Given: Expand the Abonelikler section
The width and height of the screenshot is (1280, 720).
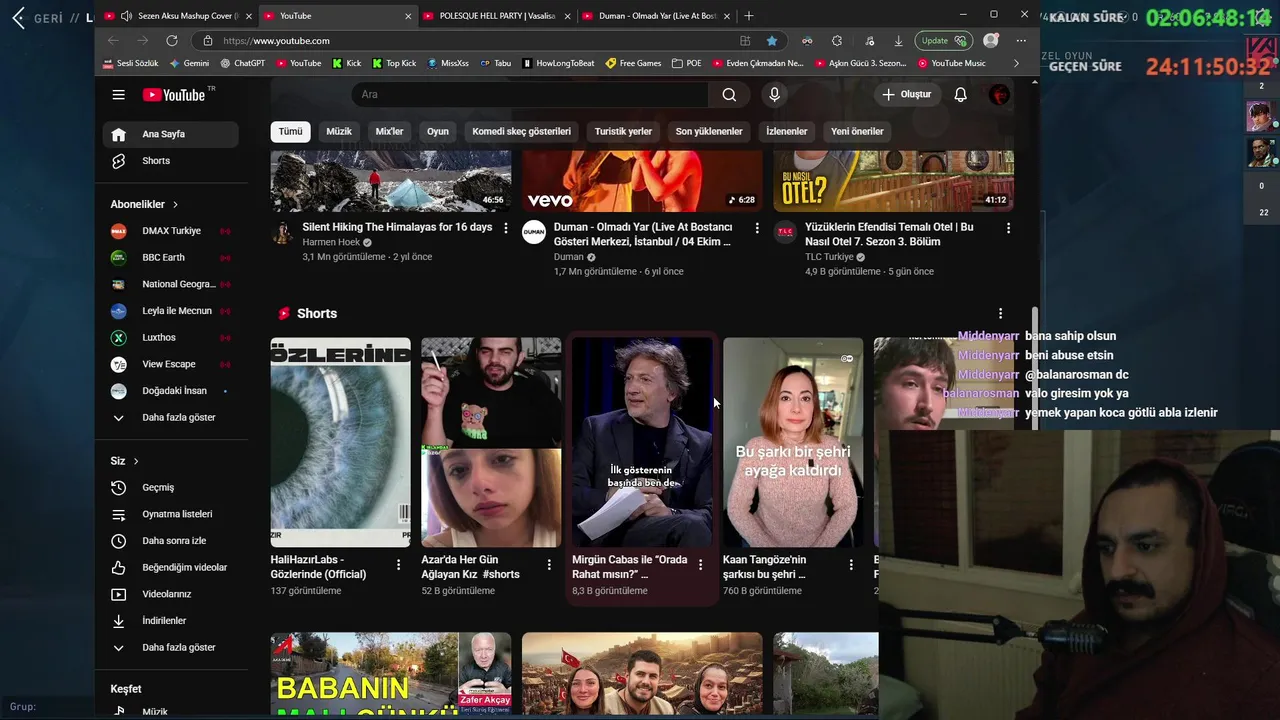Looking at the screenshot, I should (x=145, y=204).
